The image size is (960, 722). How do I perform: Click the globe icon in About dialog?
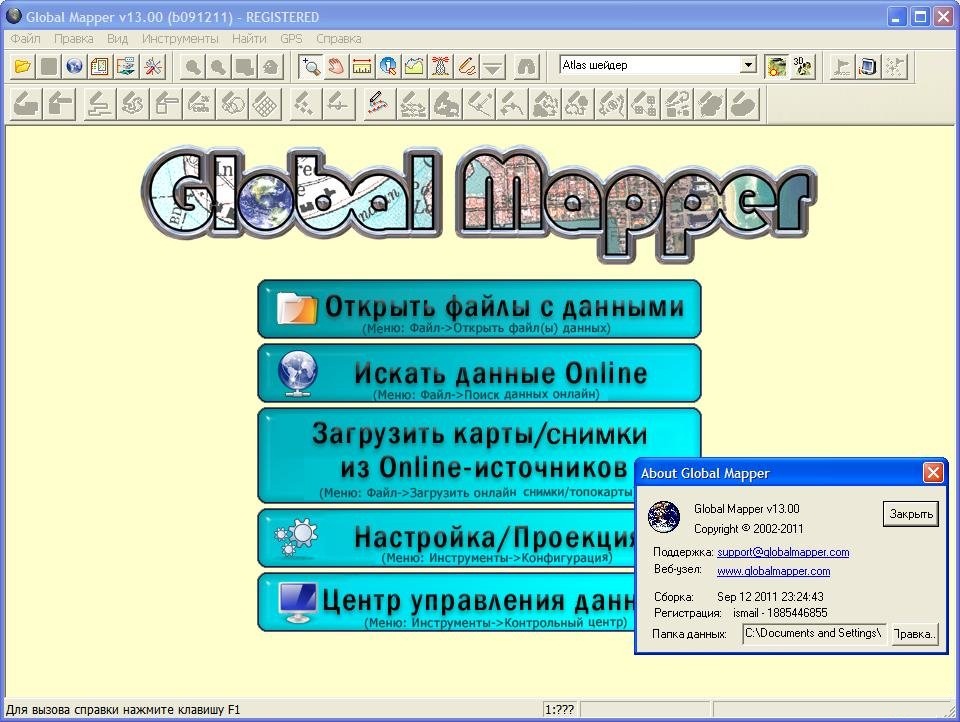[664, 517]
